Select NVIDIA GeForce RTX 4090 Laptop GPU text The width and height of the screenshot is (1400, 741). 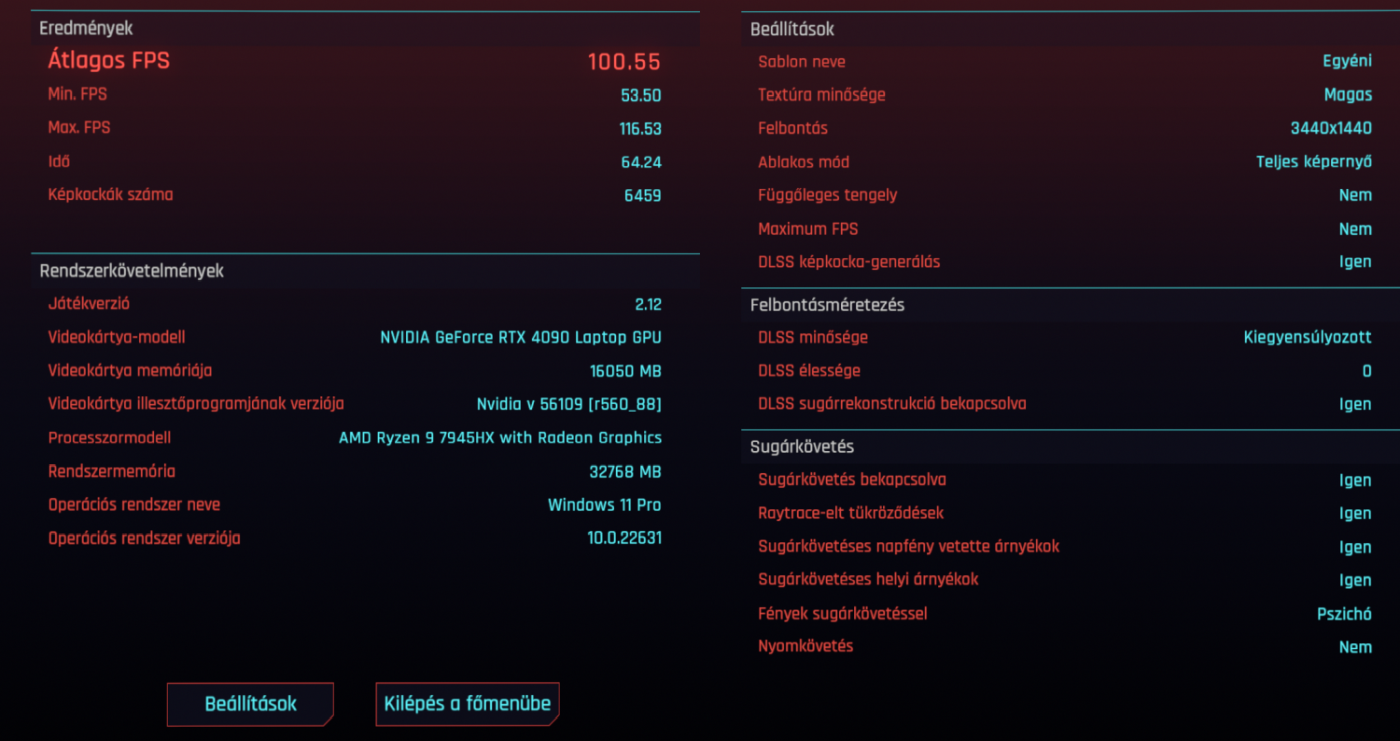(x=521, y=338)
